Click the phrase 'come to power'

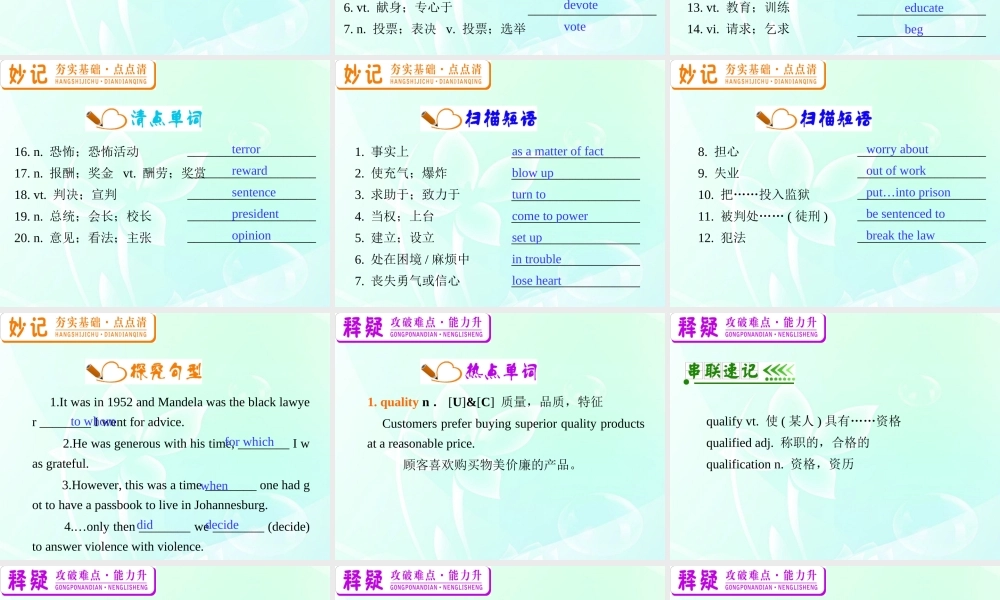coord(550,216)
